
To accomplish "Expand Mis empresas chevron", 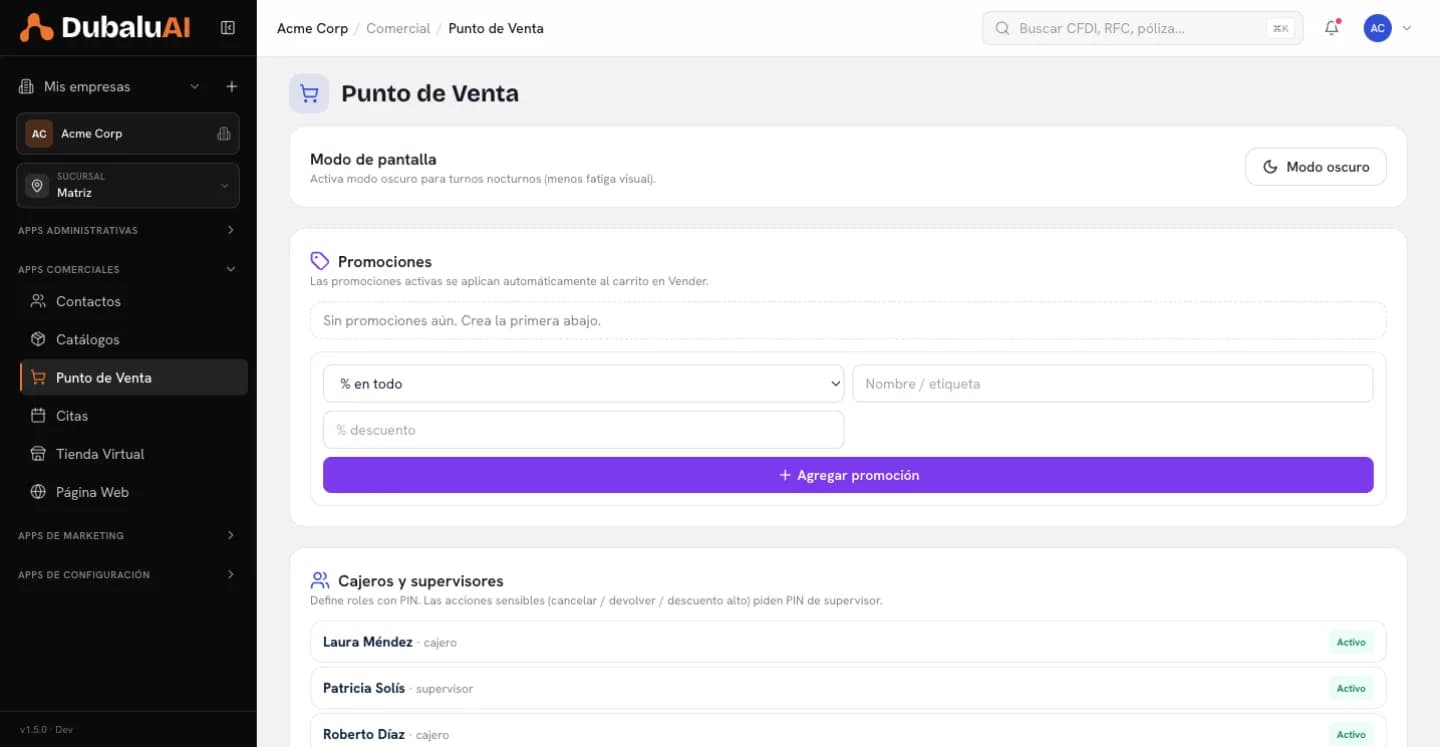I will click(195, 87).
